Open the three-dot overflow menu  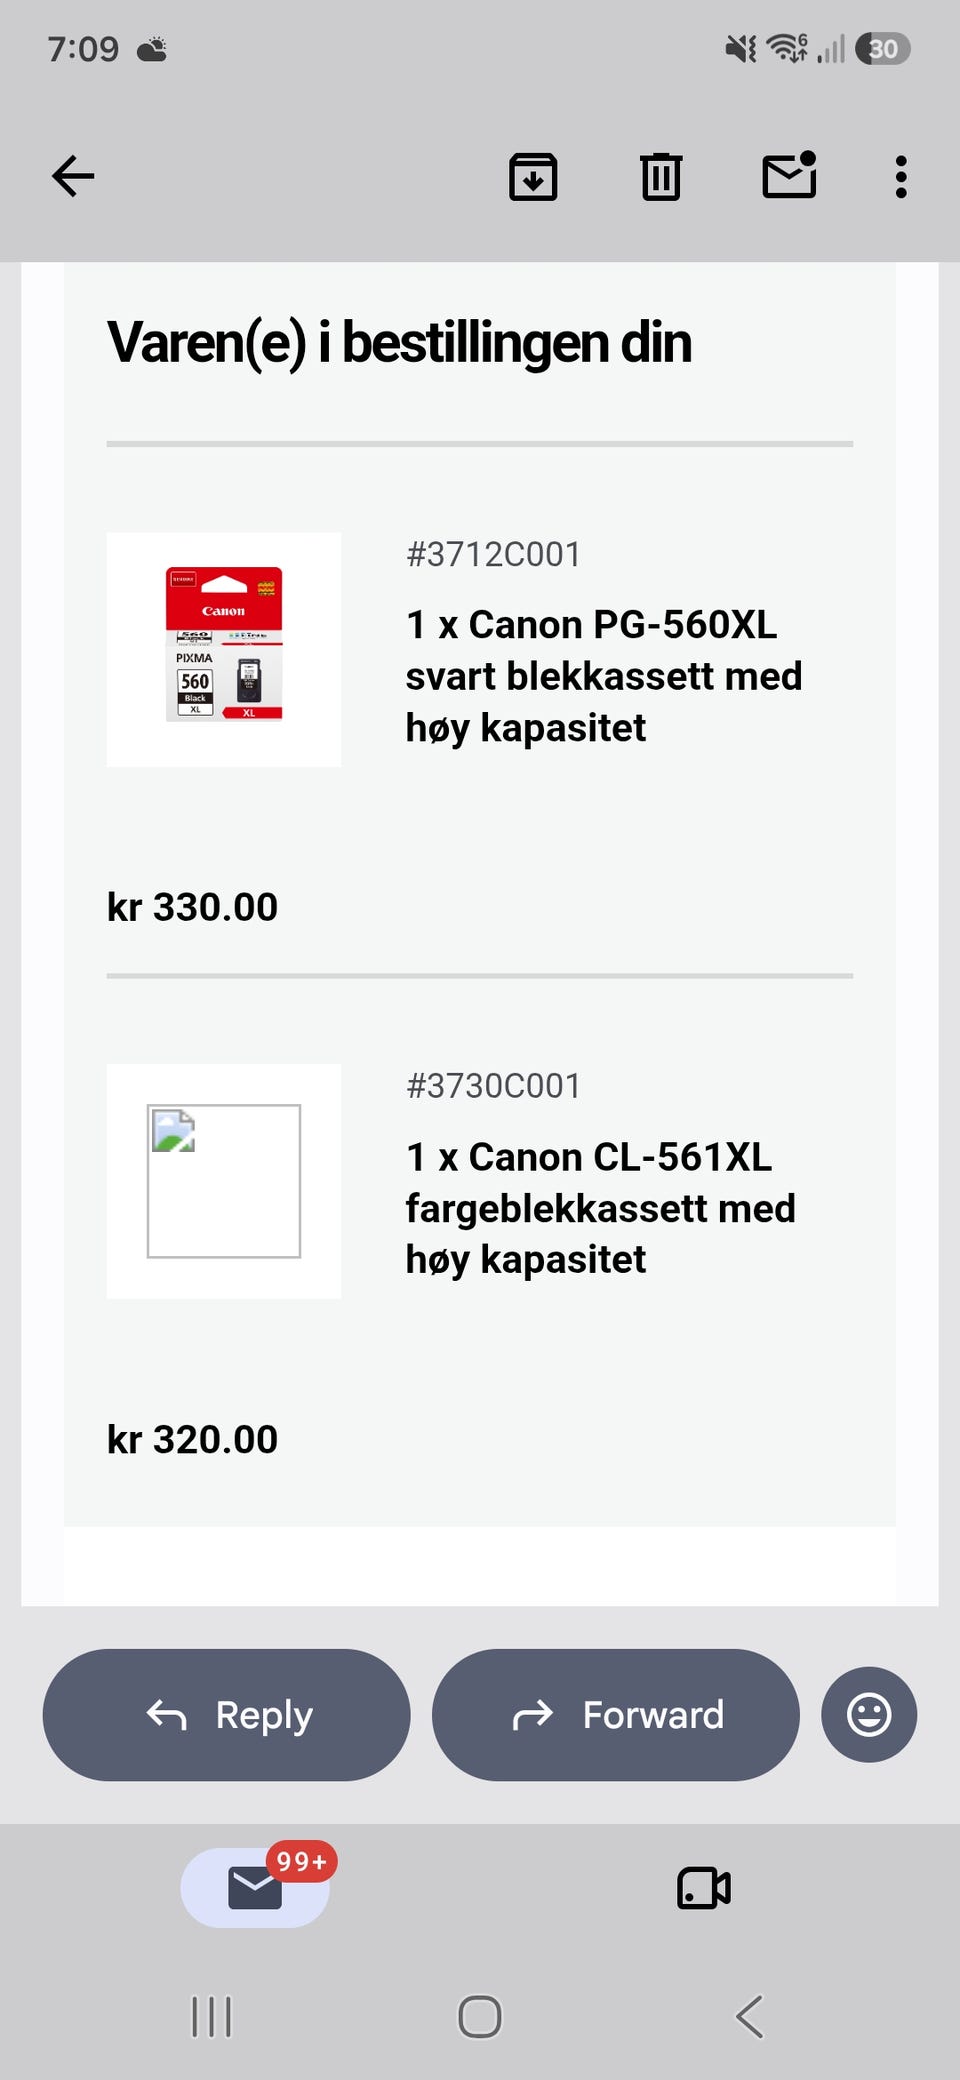pyautogui.click(x=901, y=177)
